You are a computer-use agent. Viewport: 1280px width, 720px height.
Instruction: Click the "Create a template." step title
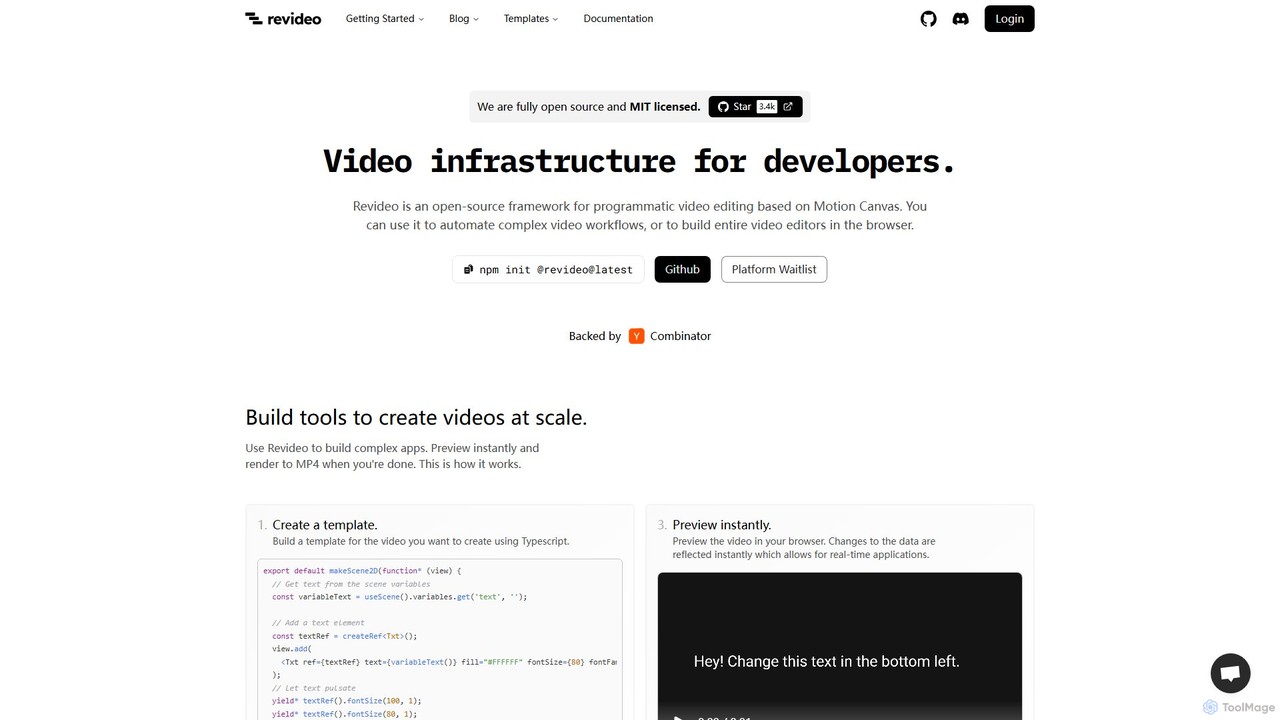pos(325,524)
